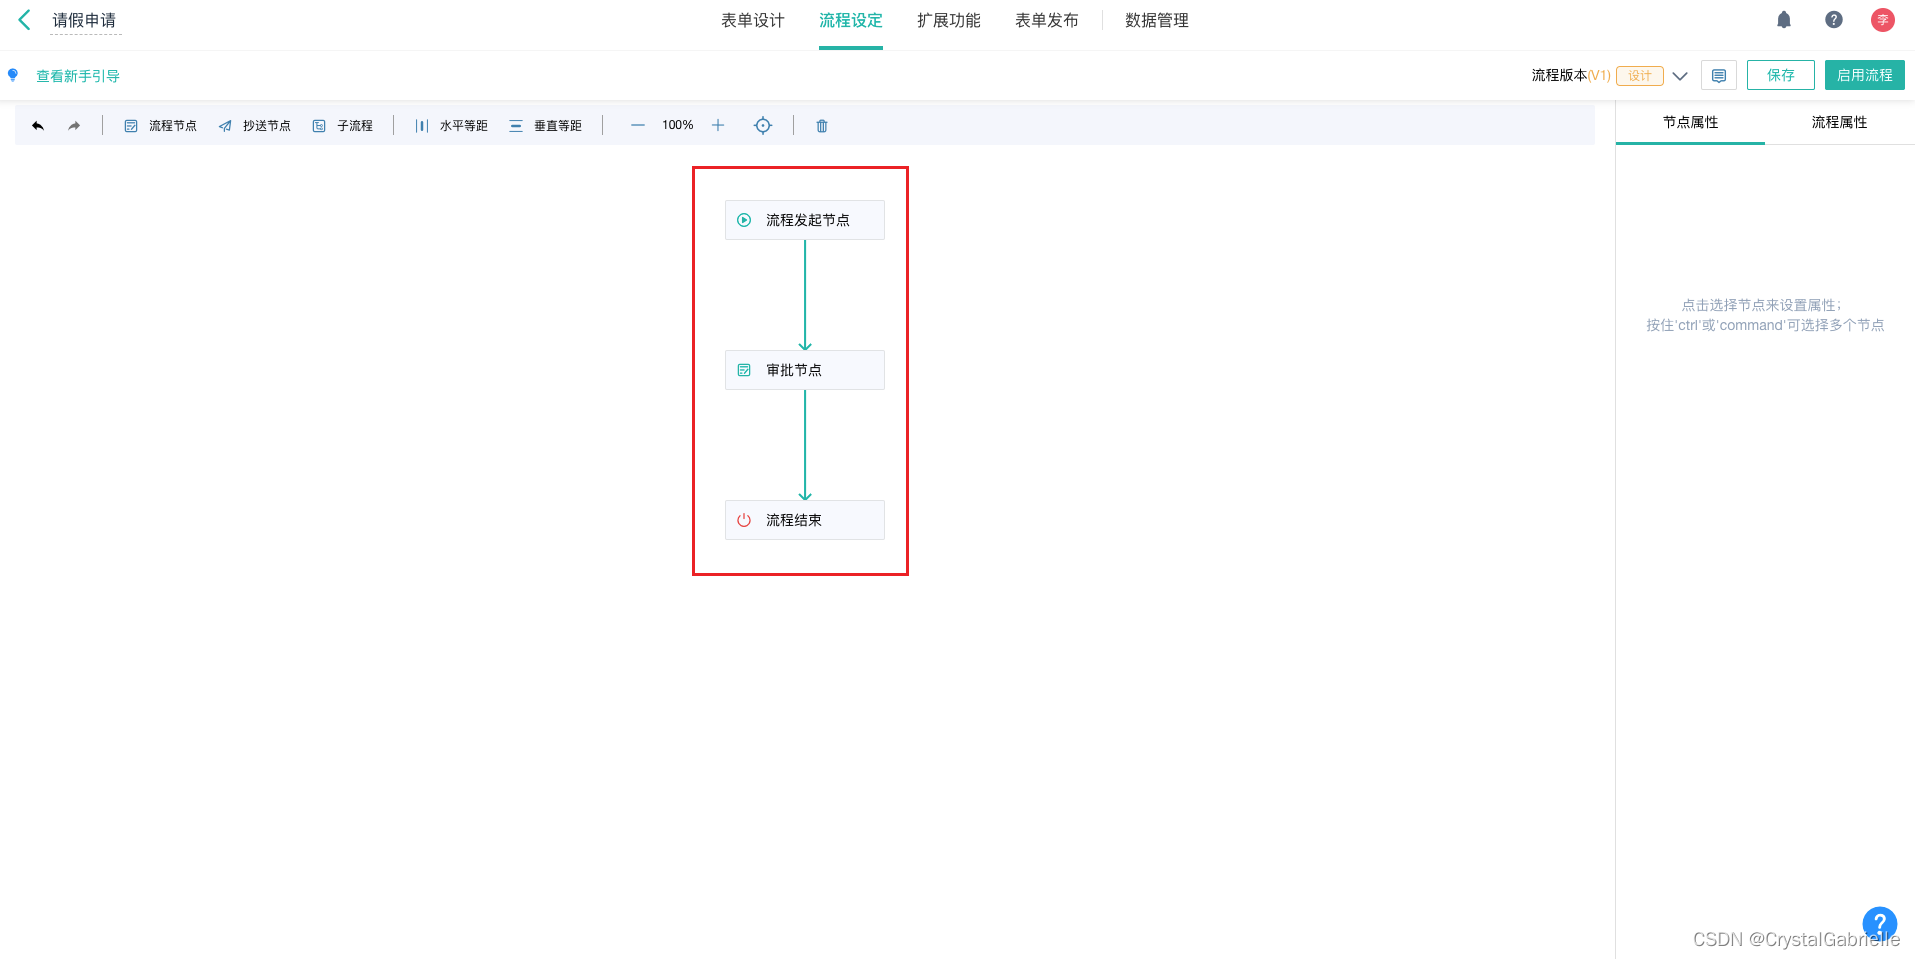The width and height of the screenshot is (1915, 959).
Task: Click the power icon on 流程结束
Action: click(744, 520)
